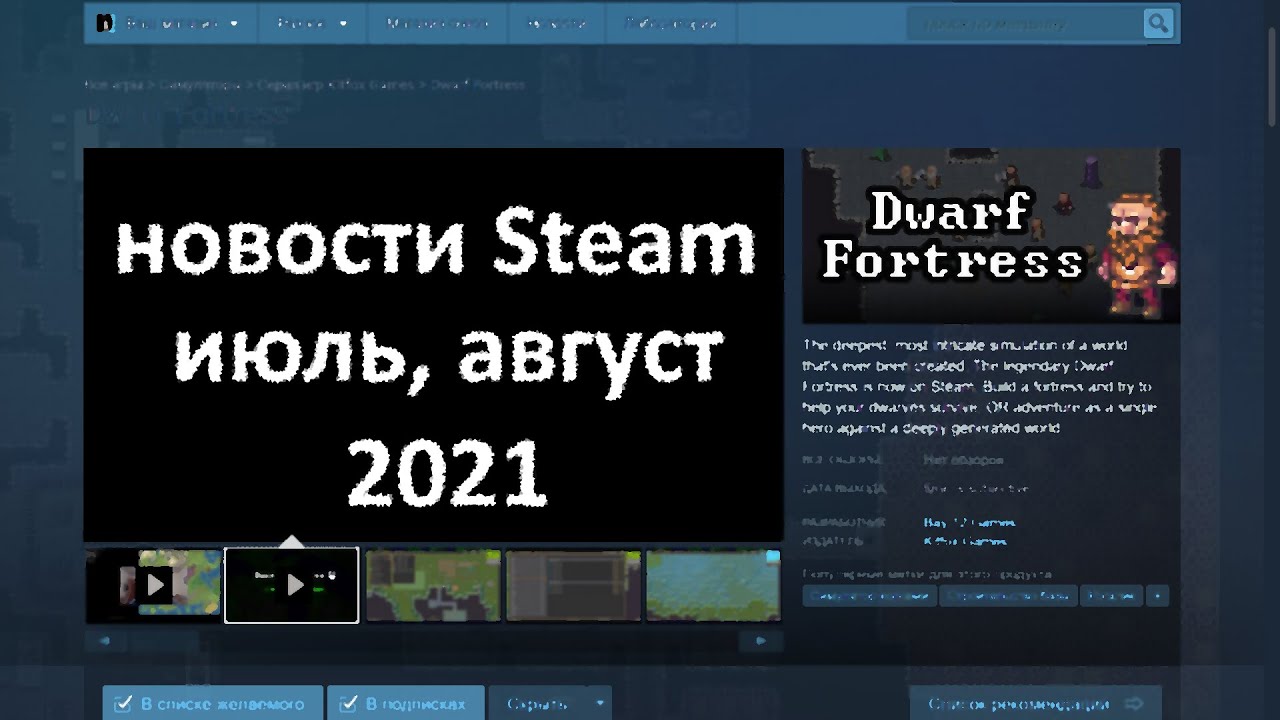Open publisher link Kitfox Games
The image size is (1280, 720).
click(x=965, y=541)
